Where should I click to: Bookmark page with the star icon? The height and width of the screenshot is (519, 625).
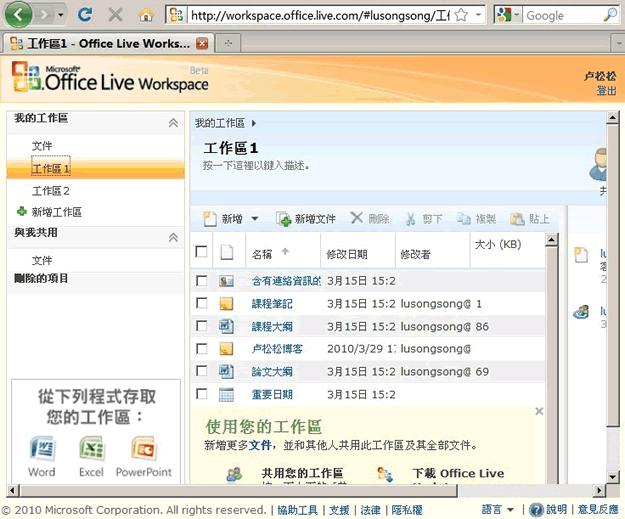pos(461,15)
